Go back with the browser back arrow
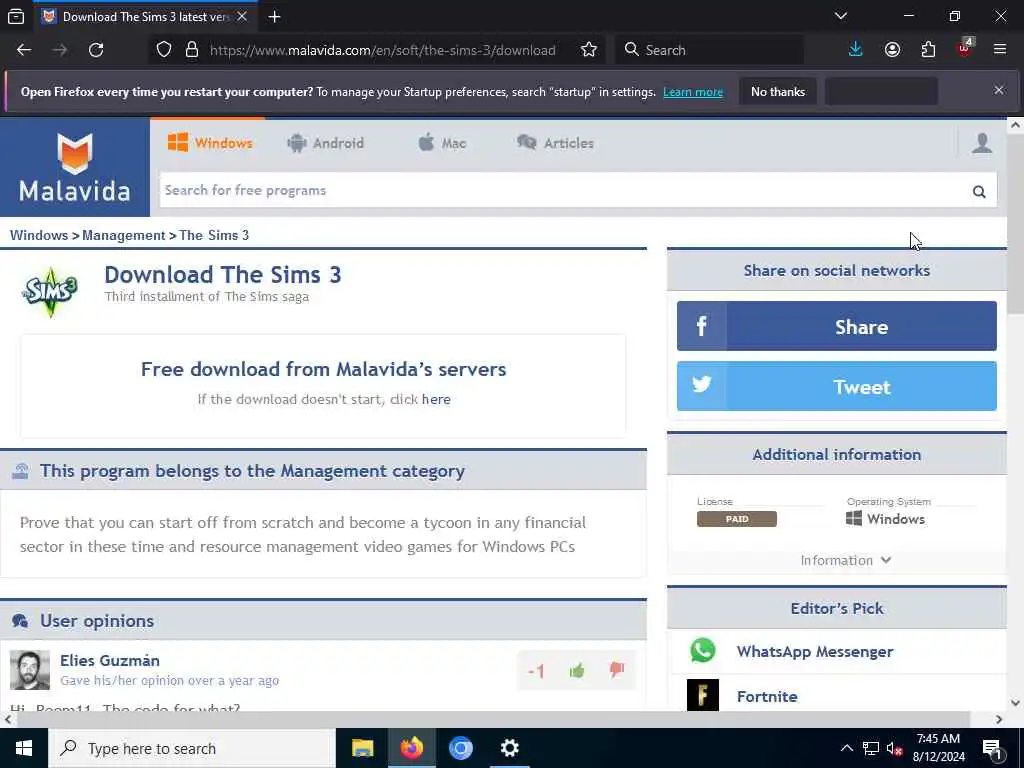 (24, 50)
